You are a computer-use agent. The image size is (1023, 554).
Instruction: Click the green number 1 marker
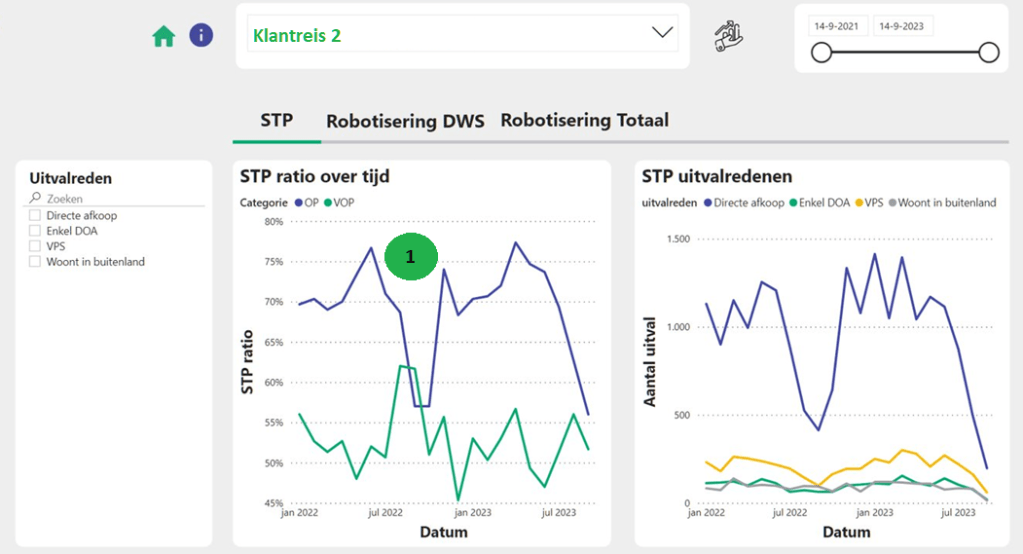[409, 257]
